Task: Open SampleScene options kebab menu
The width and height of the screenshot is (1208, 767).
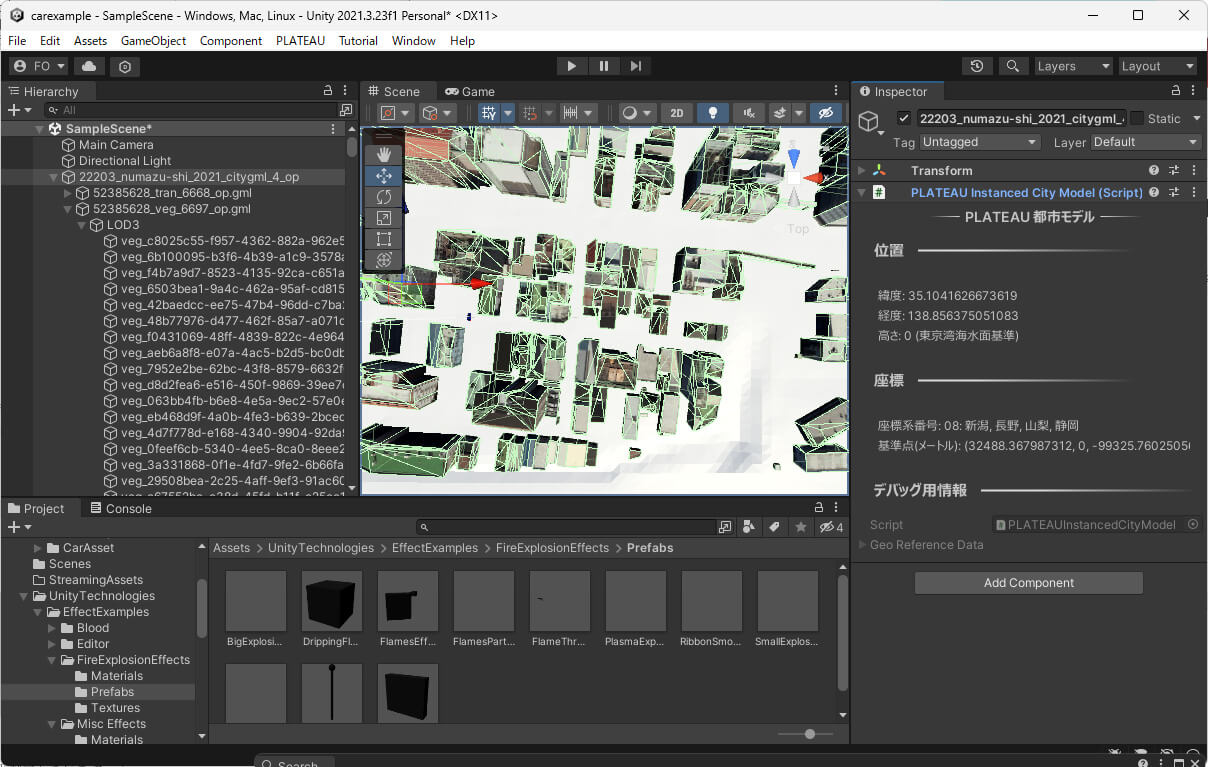Action: click(x=333, y=129)
